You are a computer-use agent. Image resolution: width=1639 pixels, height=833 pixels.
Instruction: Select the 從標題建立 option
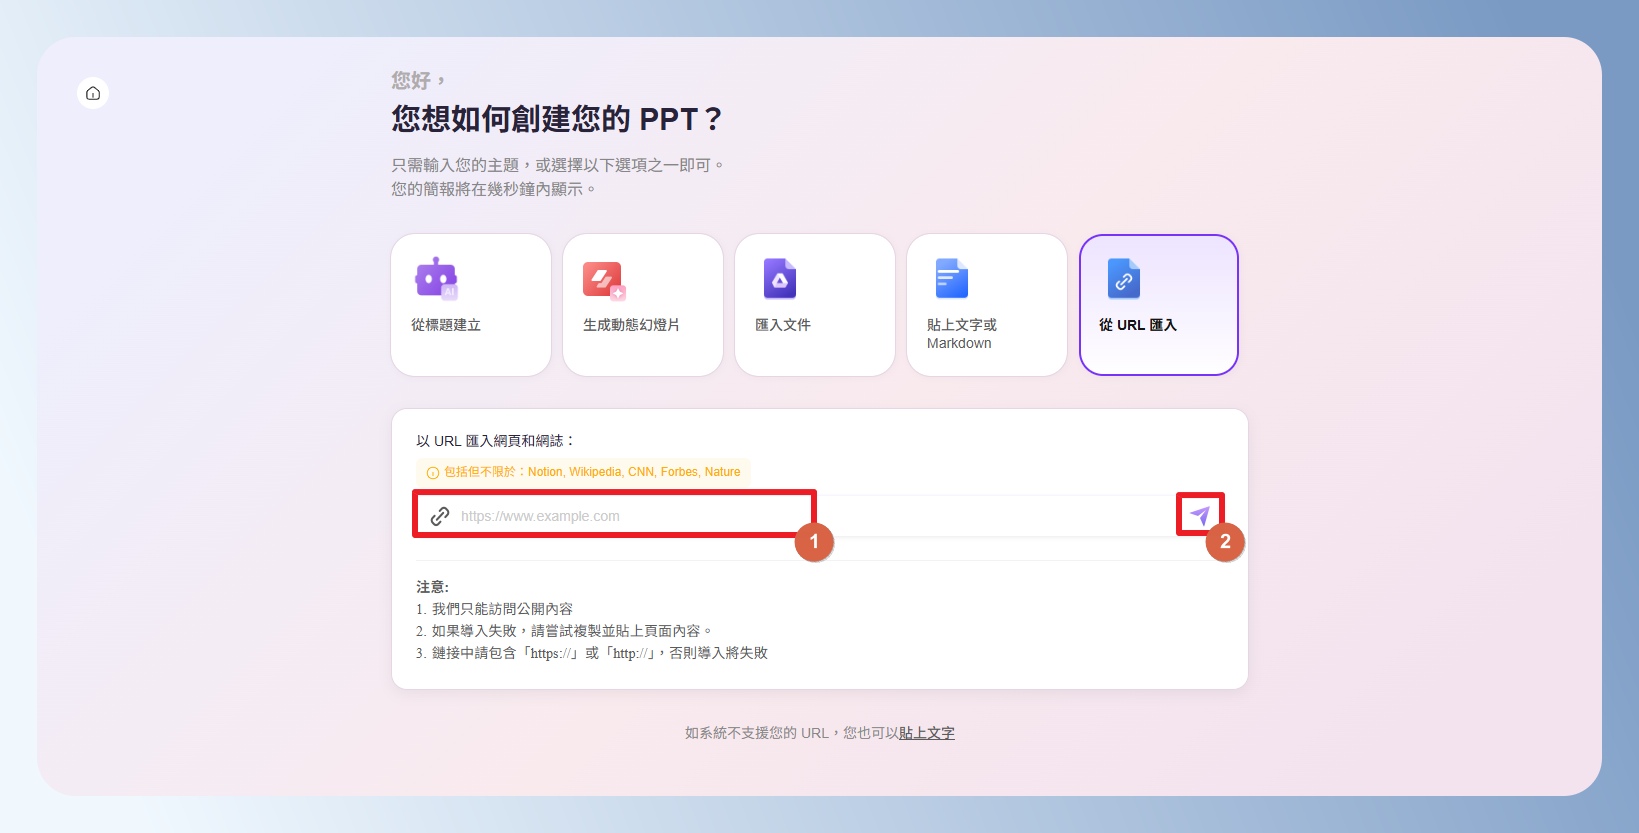click(x=471, y=305)
